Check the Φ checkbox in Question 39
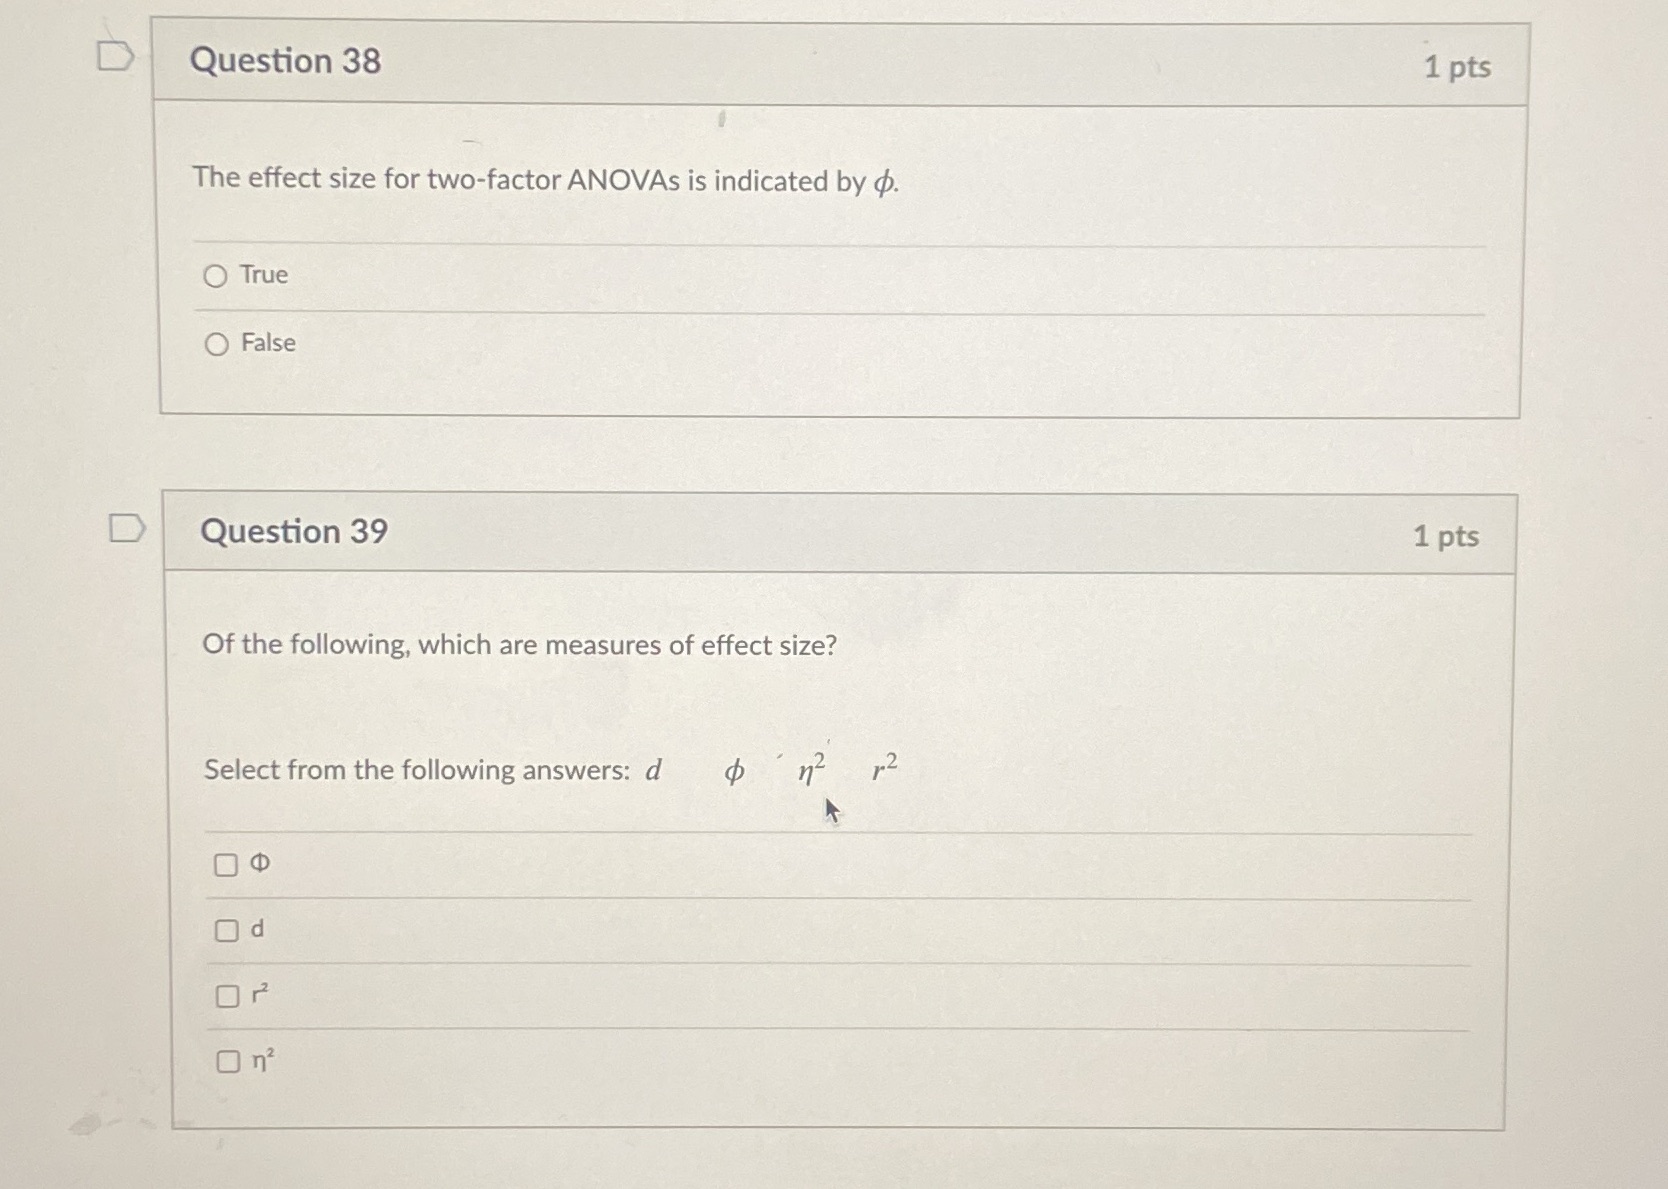Image resolution: width=1668 pixels, height=1189 pixels. click(227, 863)
